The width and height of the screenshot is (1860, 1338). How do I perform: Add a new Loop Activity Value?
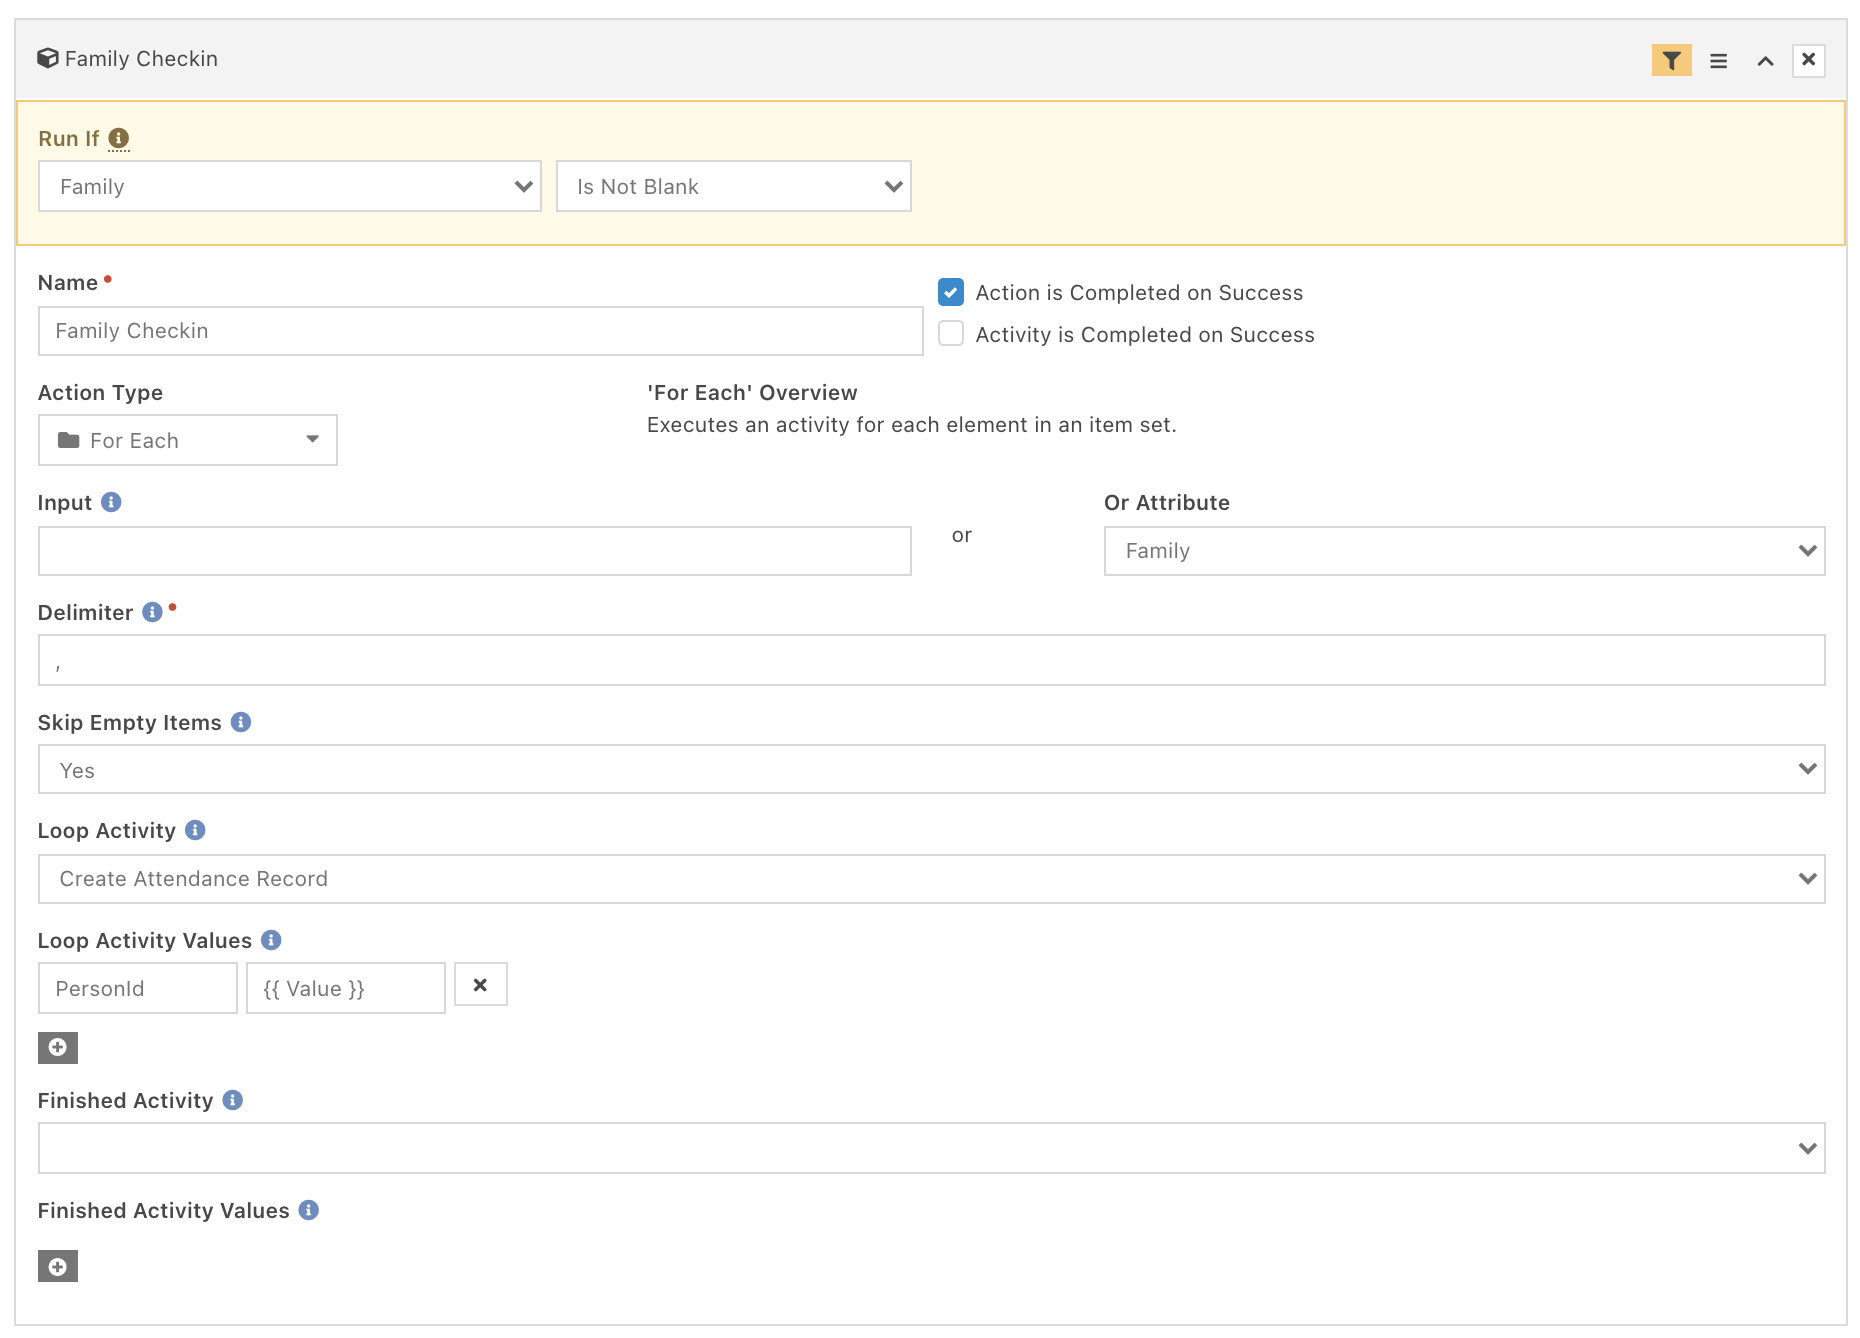tap(58, 1047)
